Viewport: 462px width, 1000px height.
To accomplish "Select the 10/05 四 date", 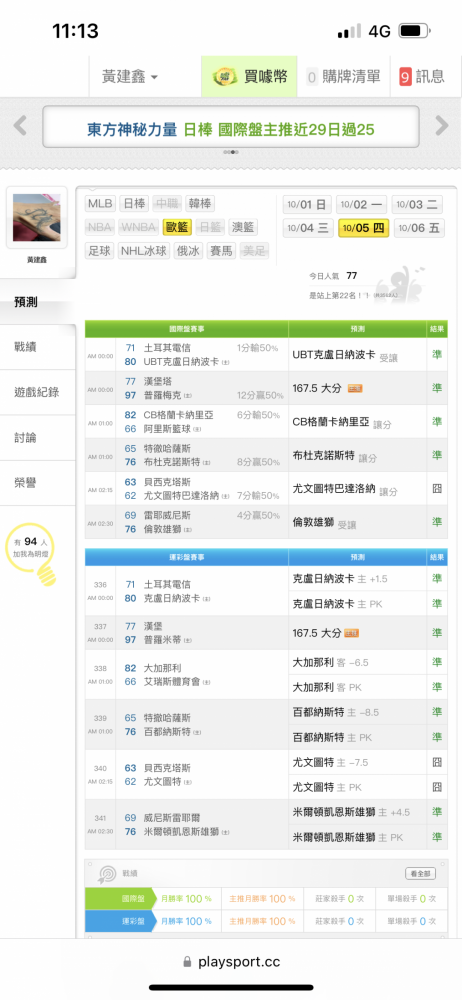I will click(363, 228).
